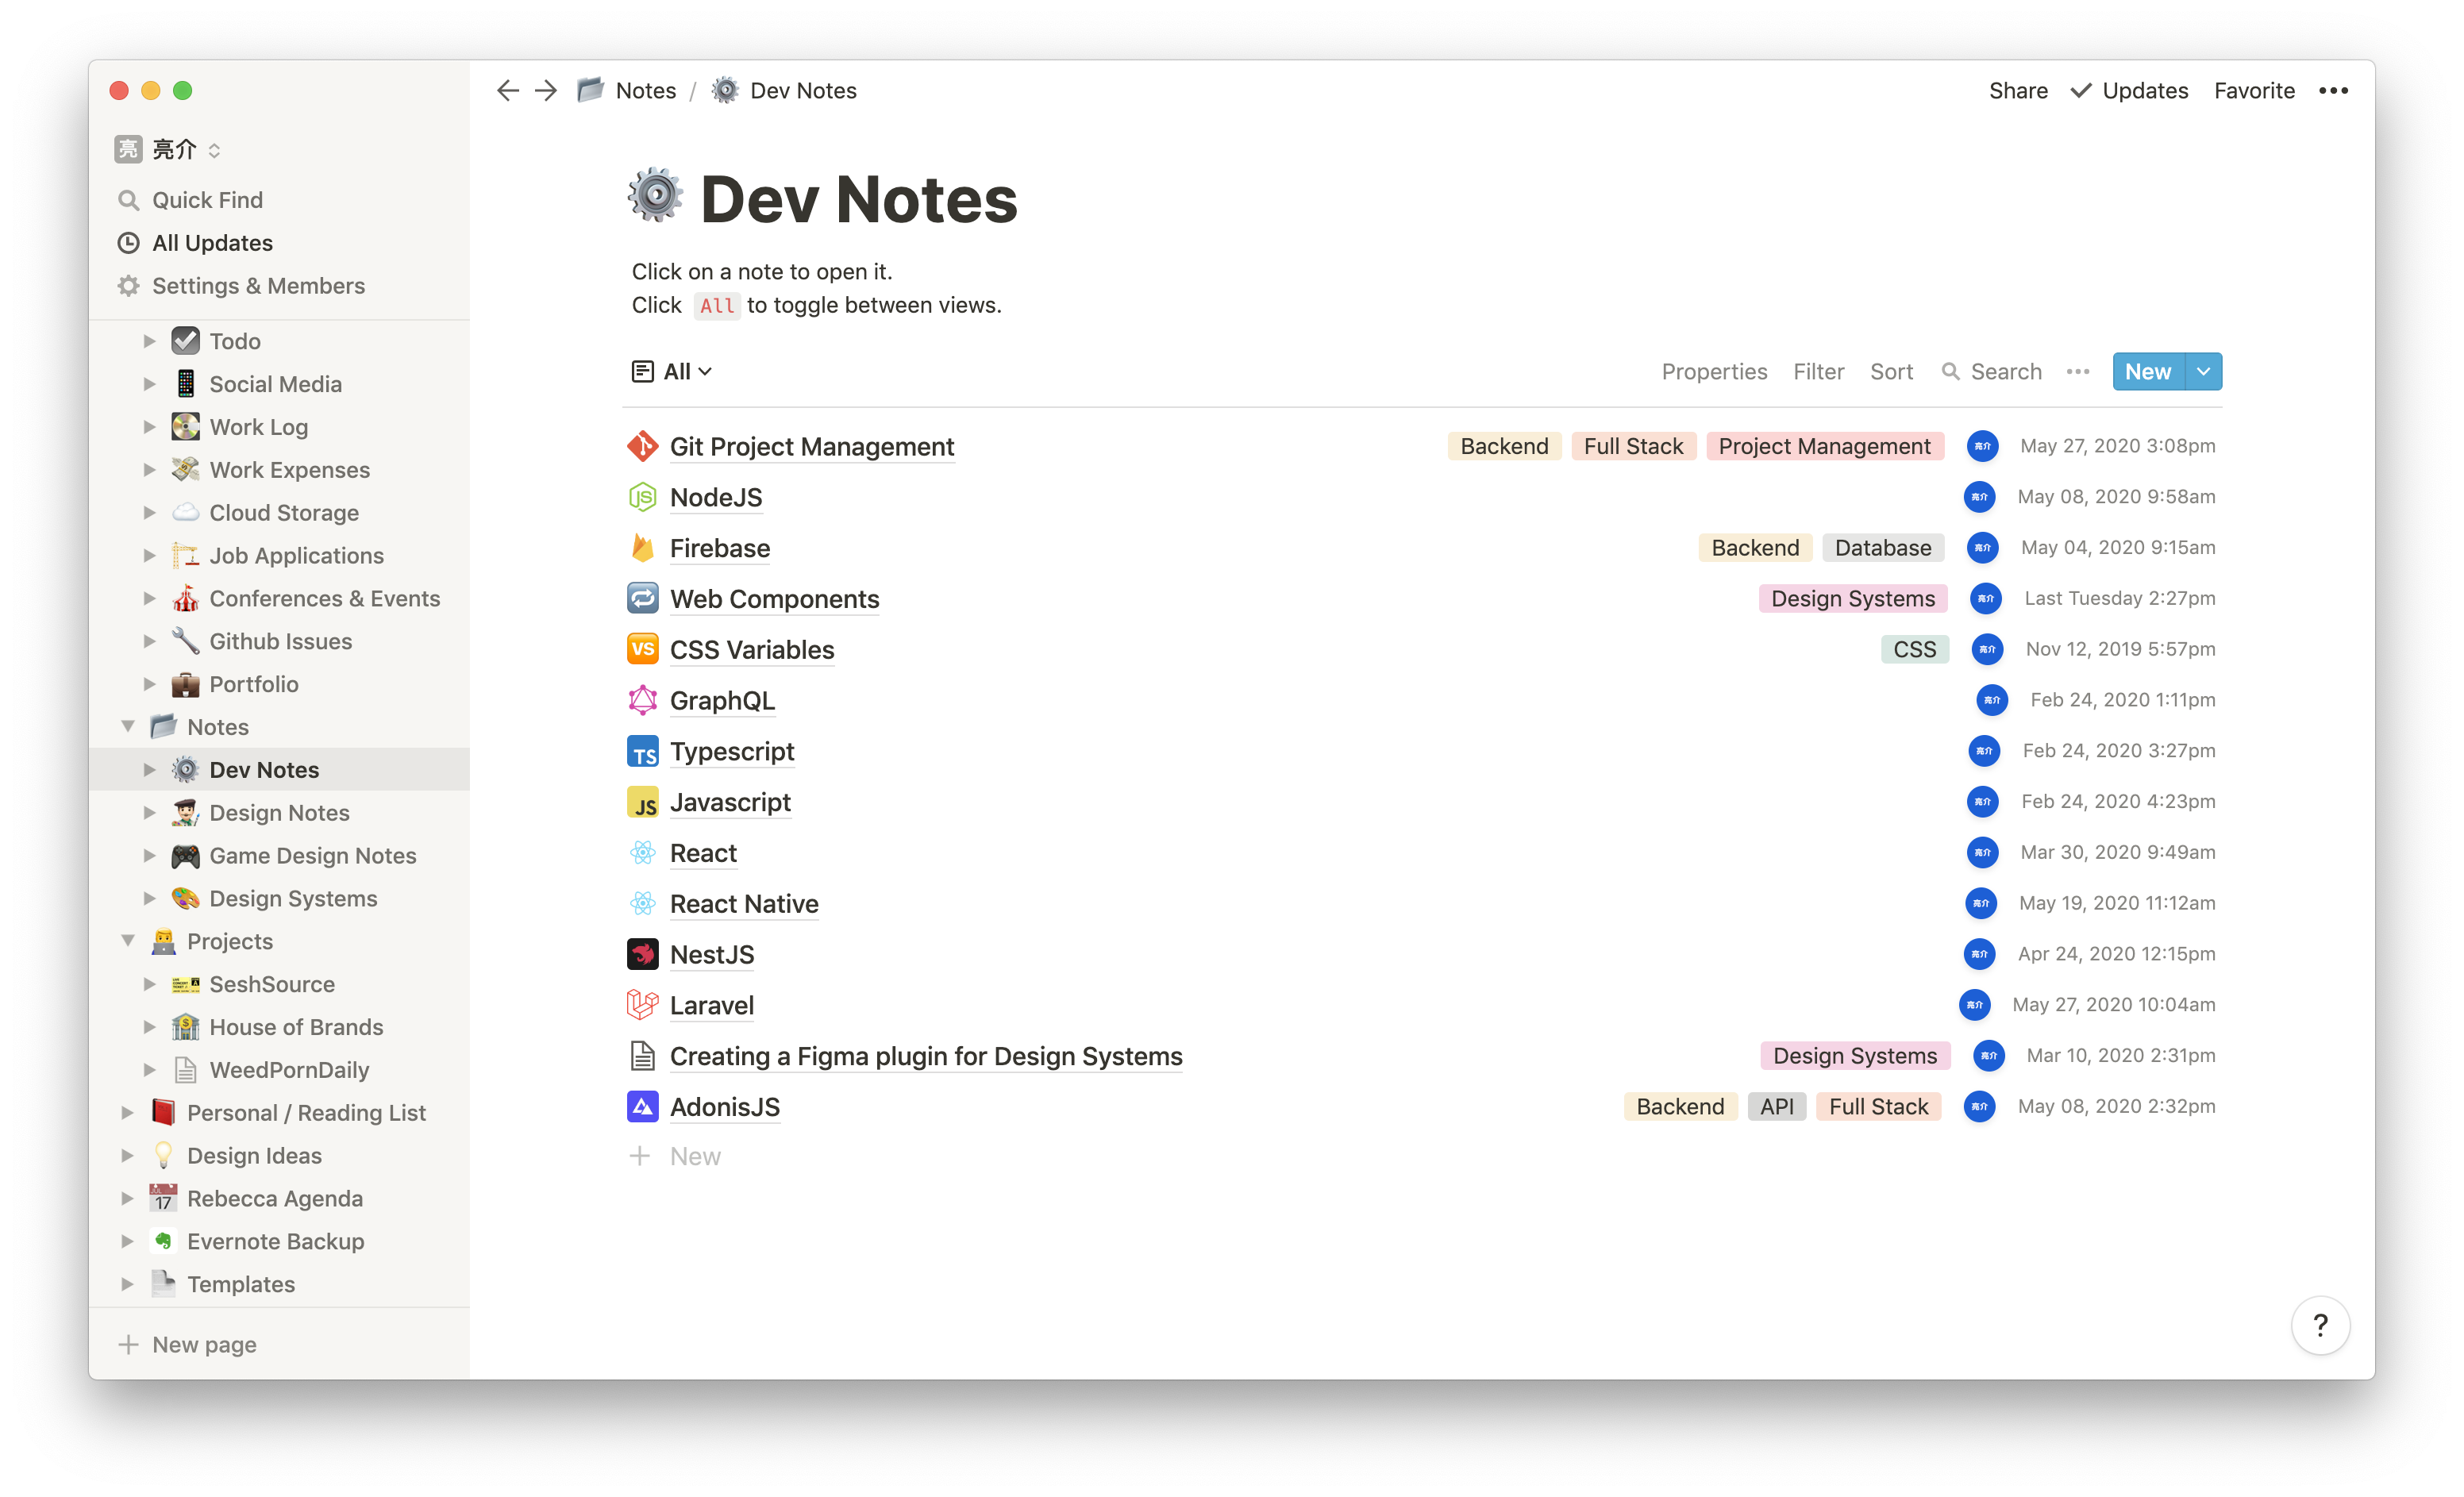Open Settings & Members

click(x=258, y=285)
